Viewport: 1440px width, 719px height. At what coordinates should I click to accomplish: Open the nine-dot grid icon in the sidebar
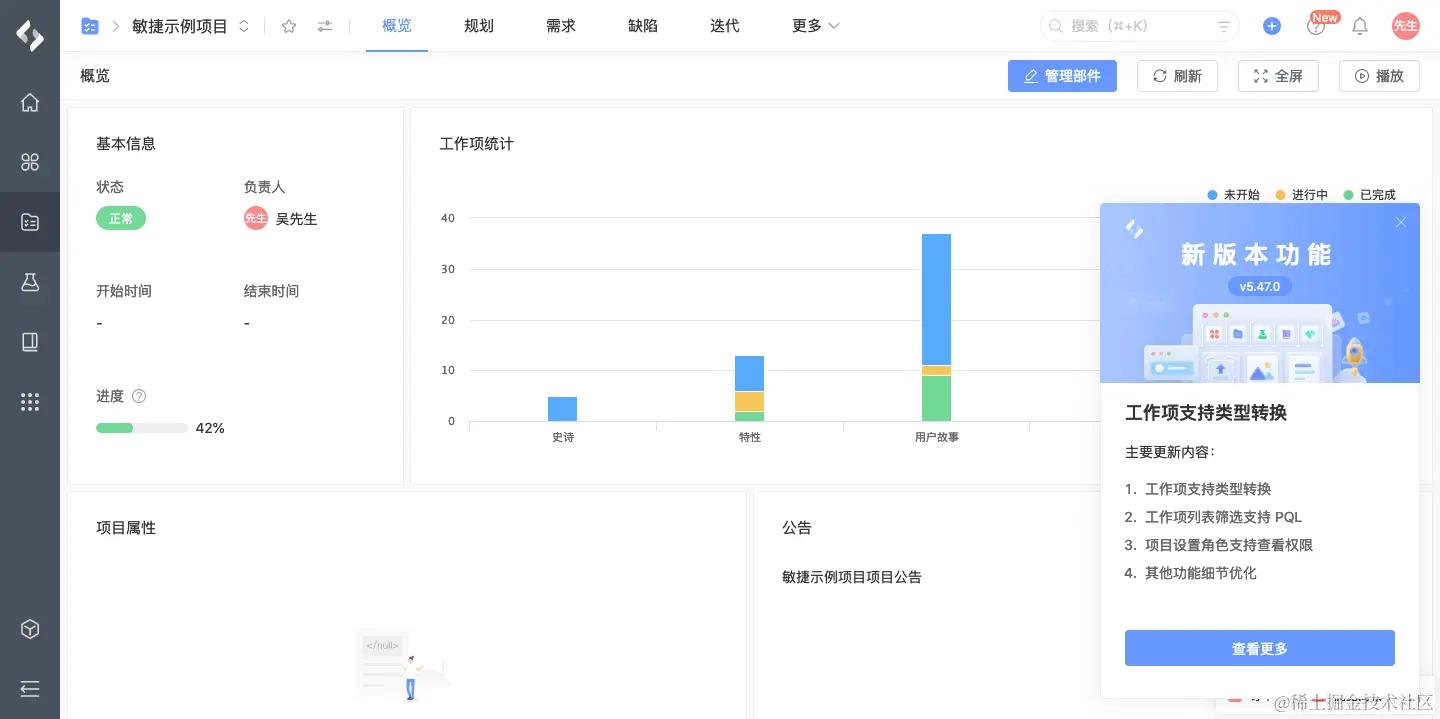[x=30, y=402]
